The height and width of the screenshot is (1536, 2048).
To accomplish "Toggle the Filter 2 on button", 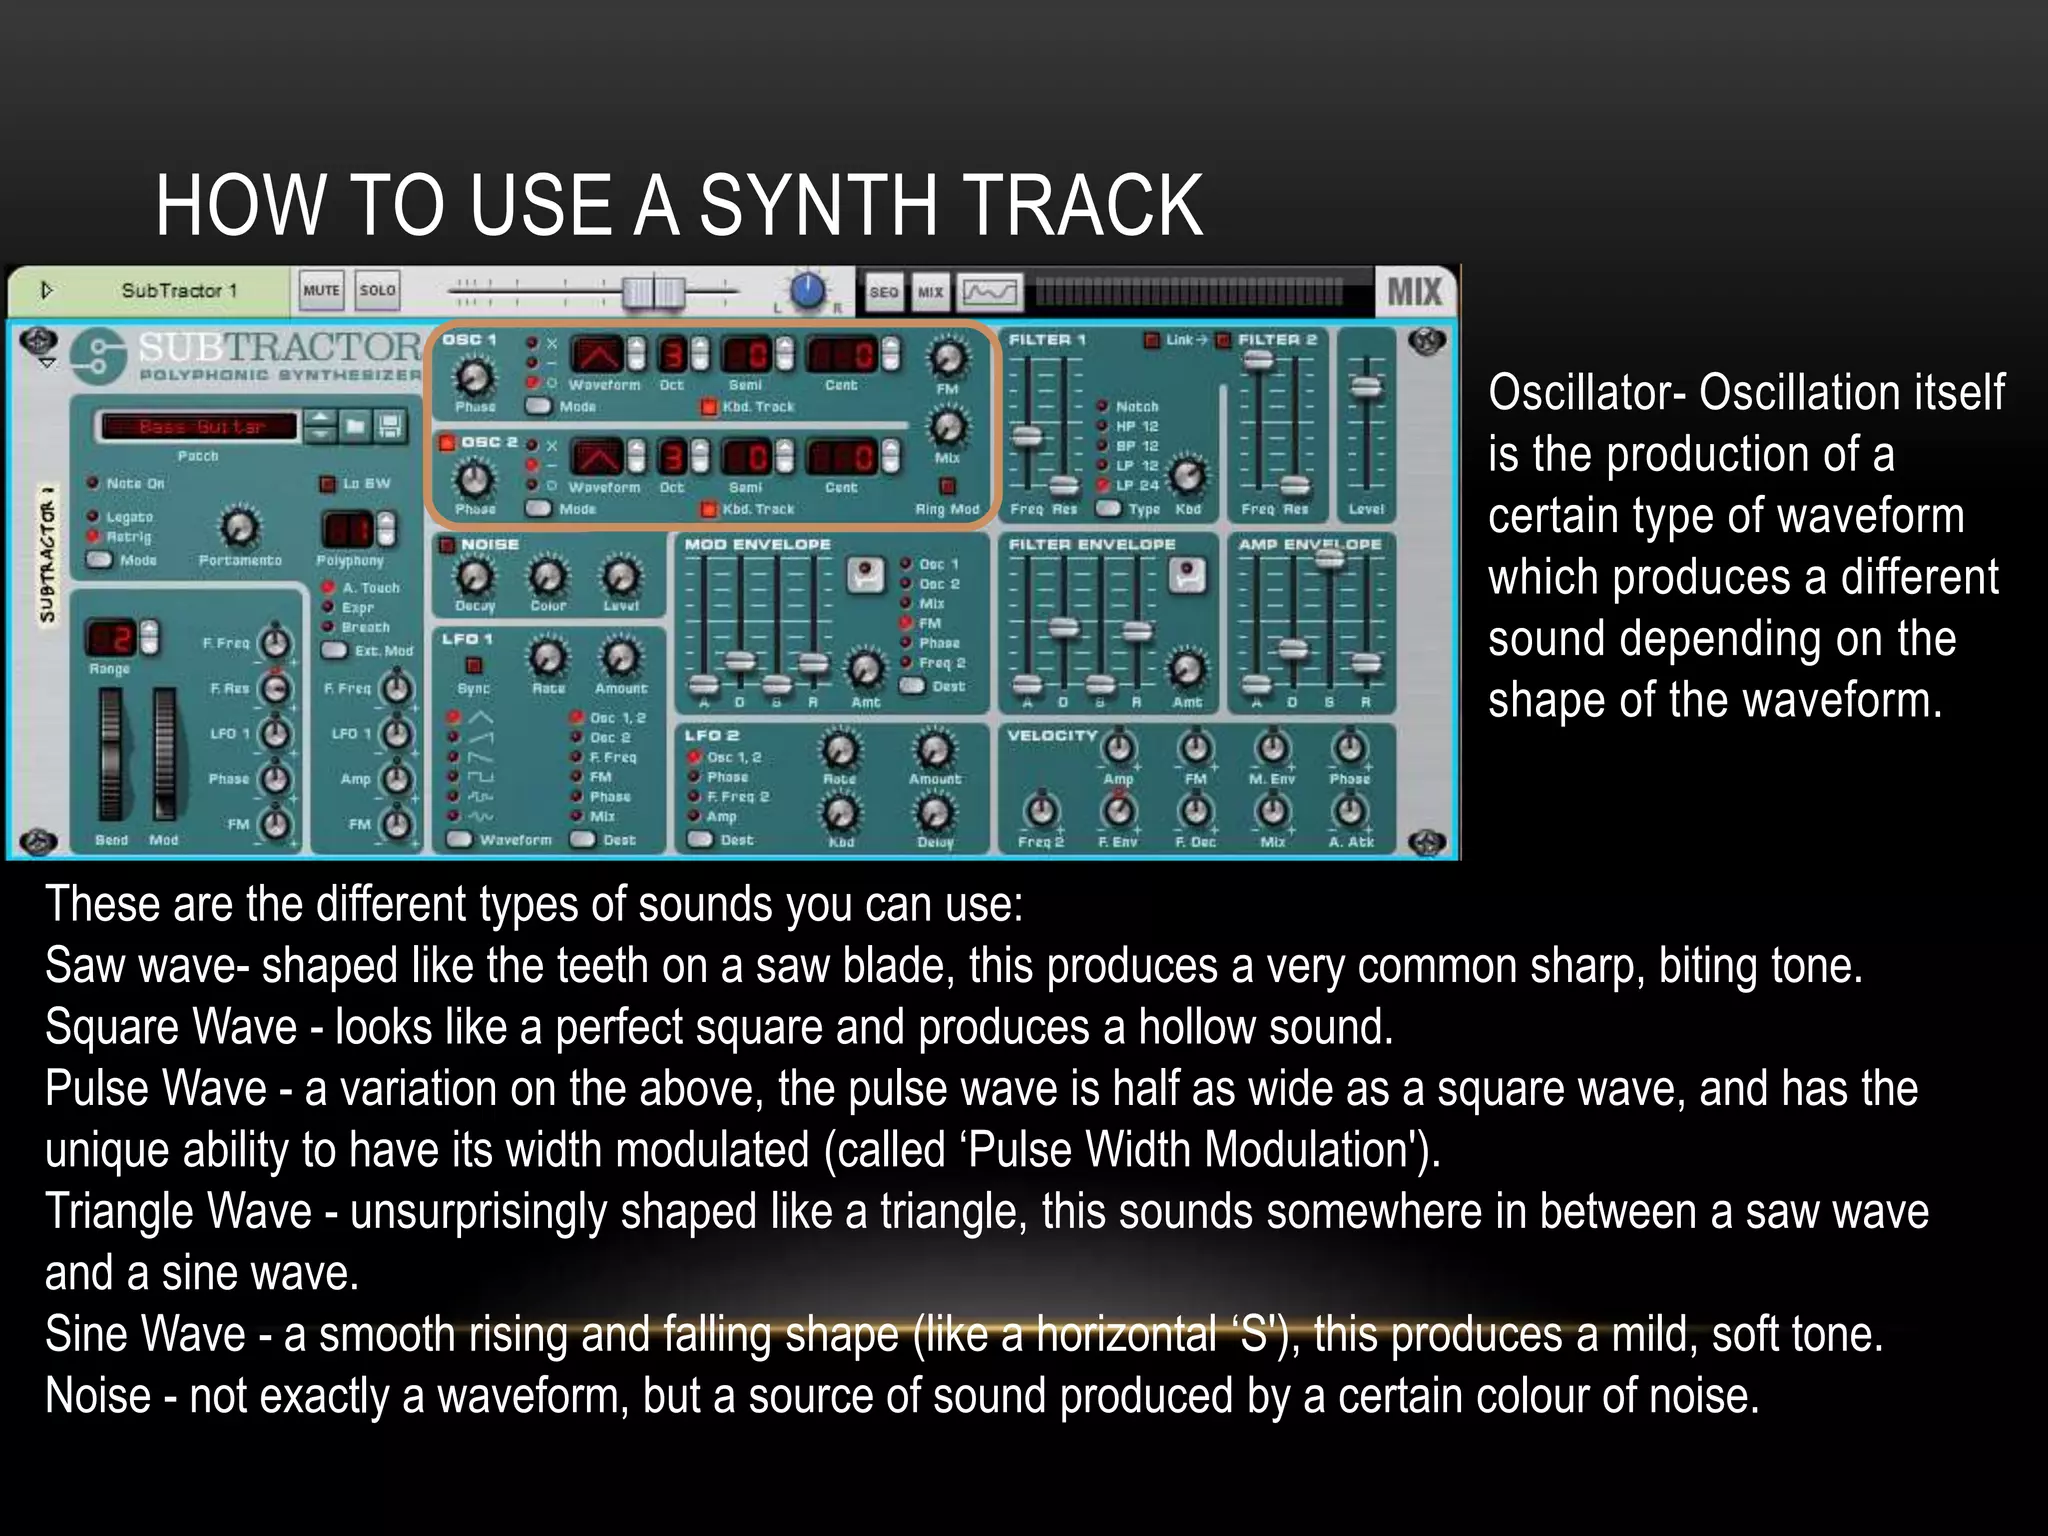I will (1223, 340).
